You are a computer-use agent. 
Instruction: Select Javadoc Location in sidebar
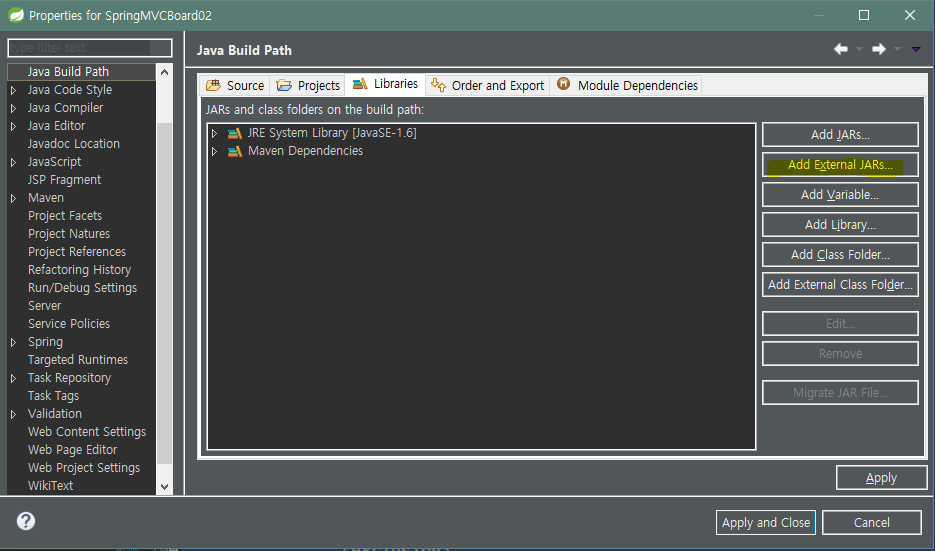(73, 144)
